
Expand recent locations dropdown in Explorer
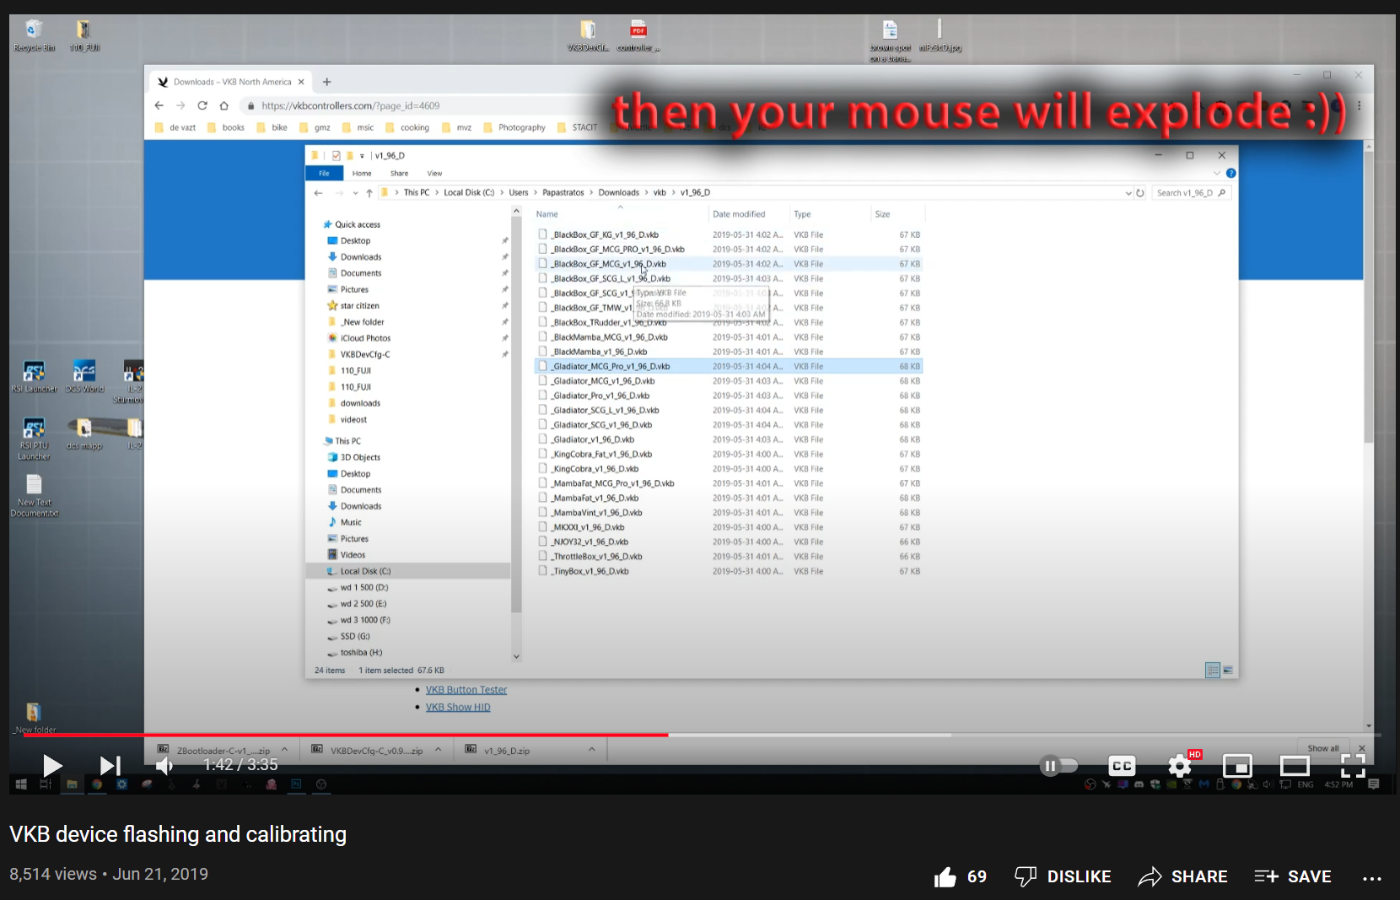[x=355, y=193]
